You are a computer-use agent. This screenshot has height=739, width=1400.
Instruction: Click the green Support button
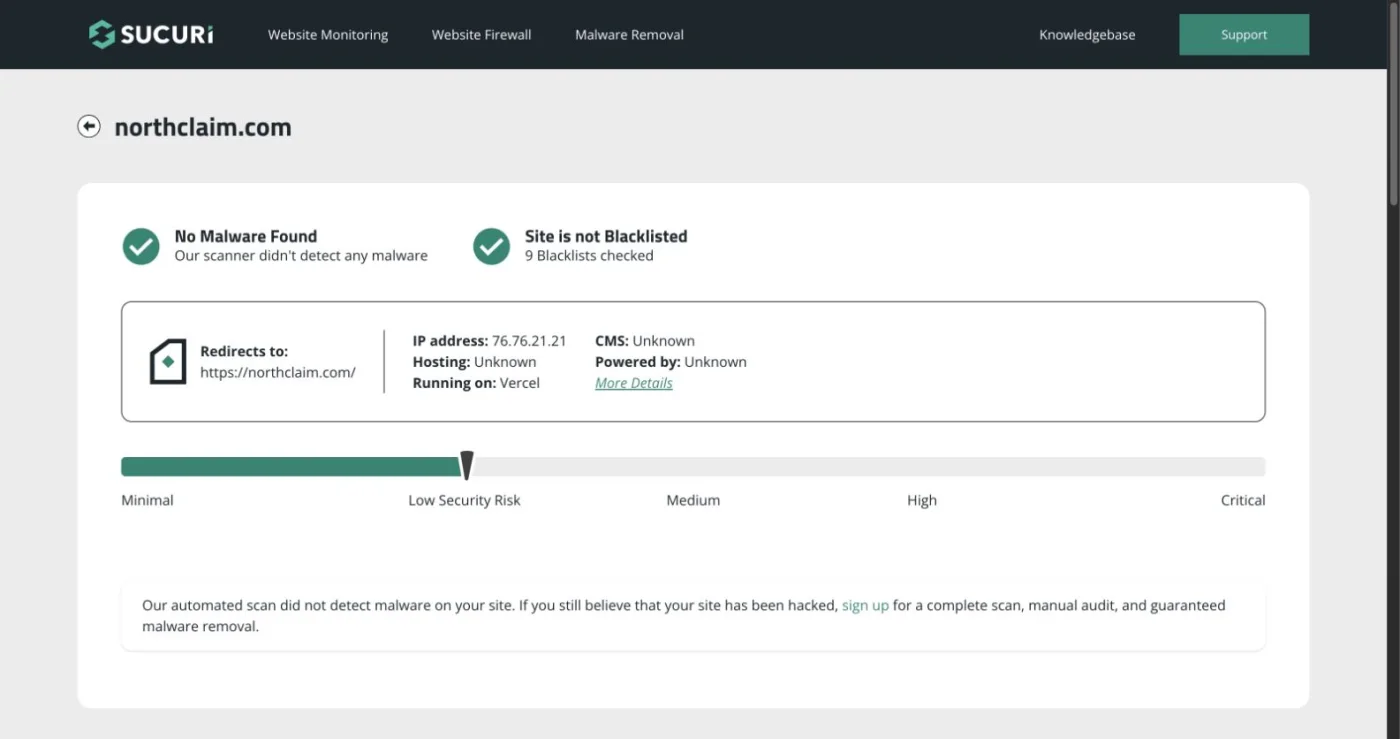click(1244, 34)
